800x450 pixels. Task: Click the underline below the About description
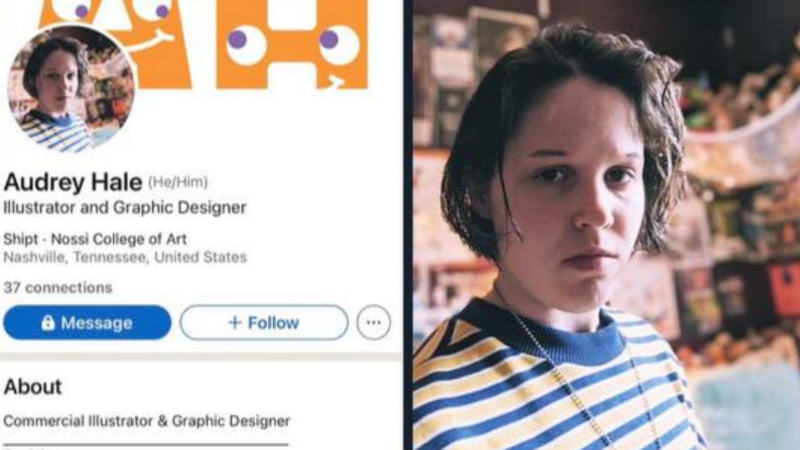point(146,445)
